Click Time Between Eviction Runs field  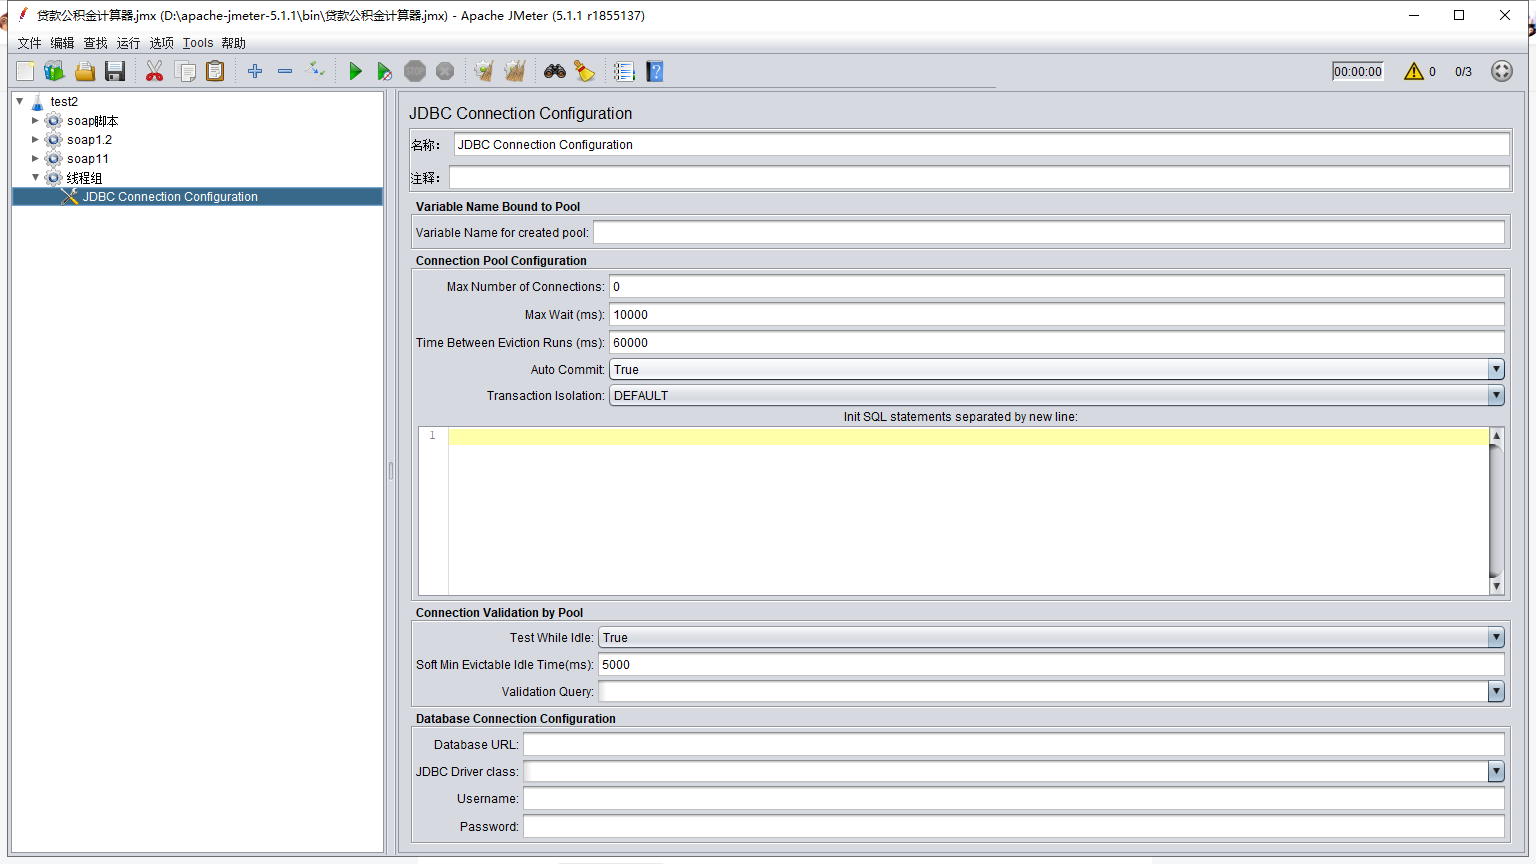[x=1057, y=343]
